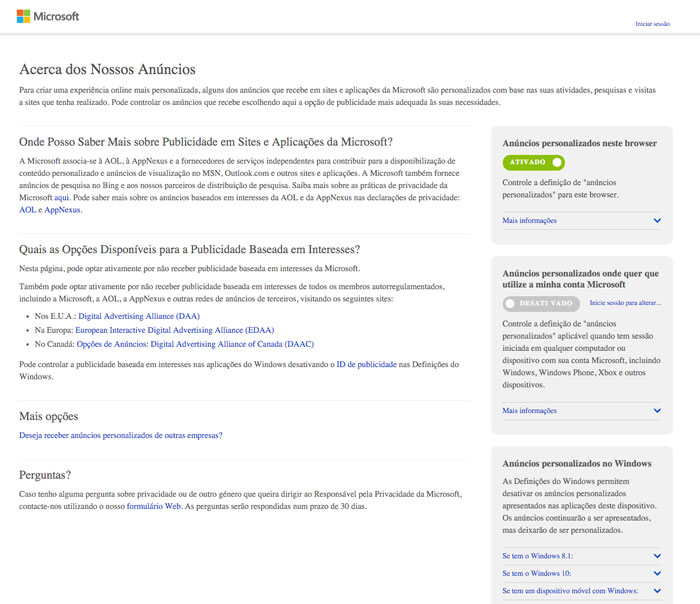The image size is (700, 604).
Task: Toggle the ATIVADO browser ads switch
Action: coord(533,162)
